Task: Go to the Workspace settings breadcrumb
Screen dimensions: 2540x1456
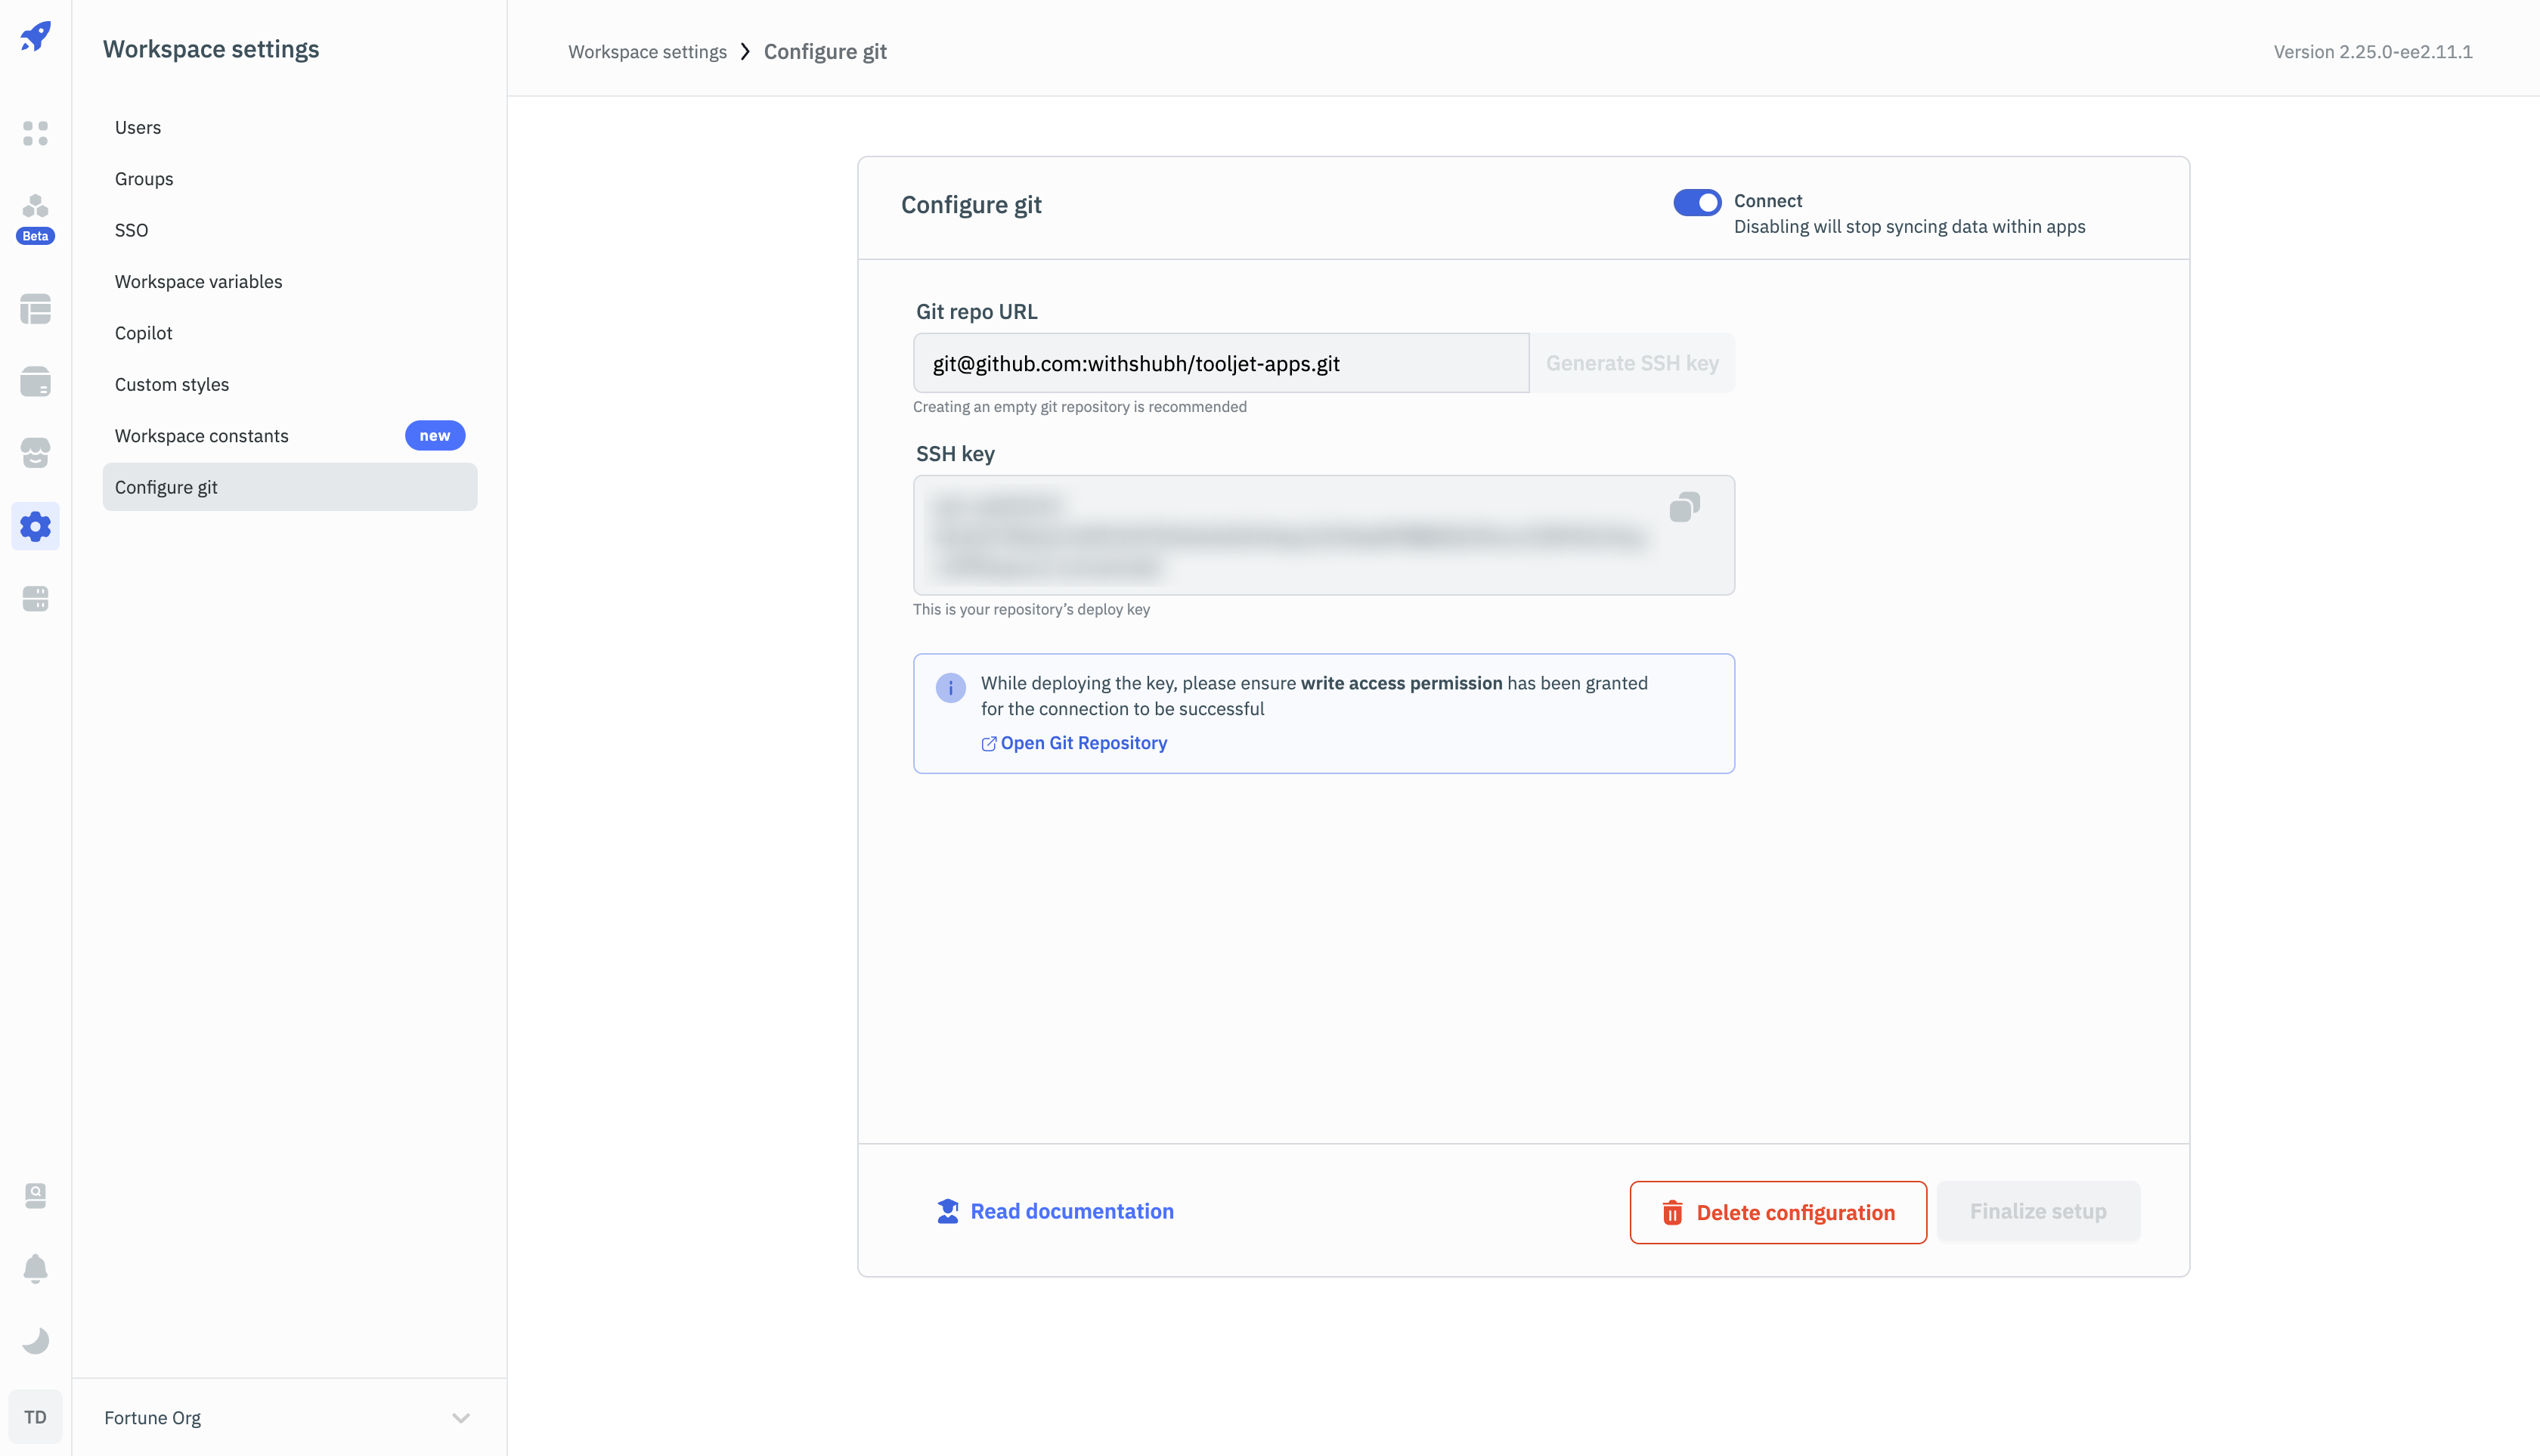Action: [x=647, y=52]
